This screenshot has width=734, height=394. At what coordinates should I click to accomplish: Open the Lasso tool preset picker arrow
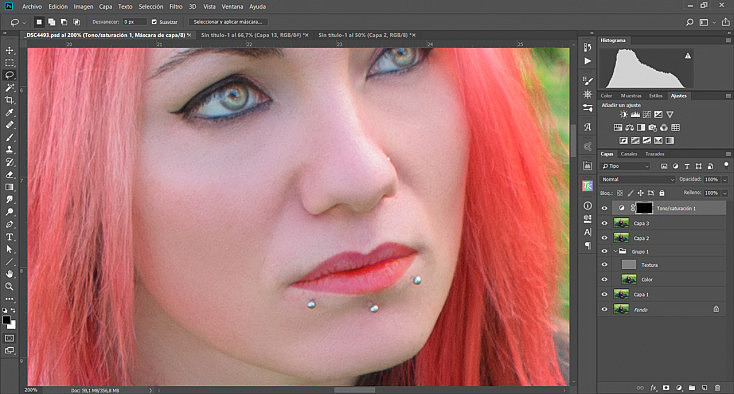tap(24, 22)
